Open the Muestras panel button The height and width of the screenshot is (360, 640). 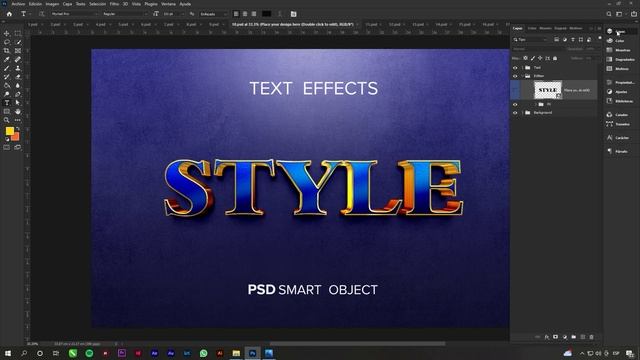click(619, 50)
